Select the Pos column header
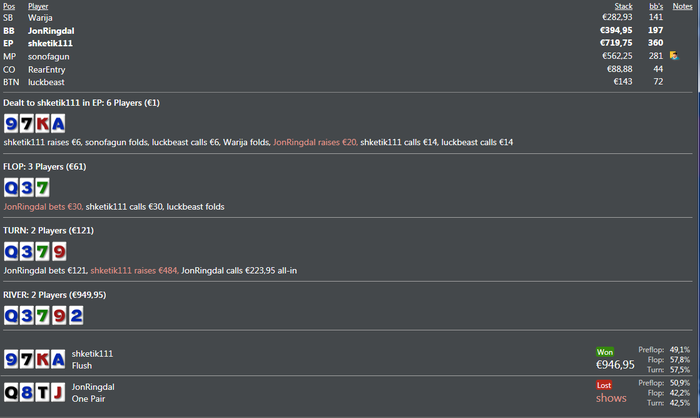 click(9, 6)
